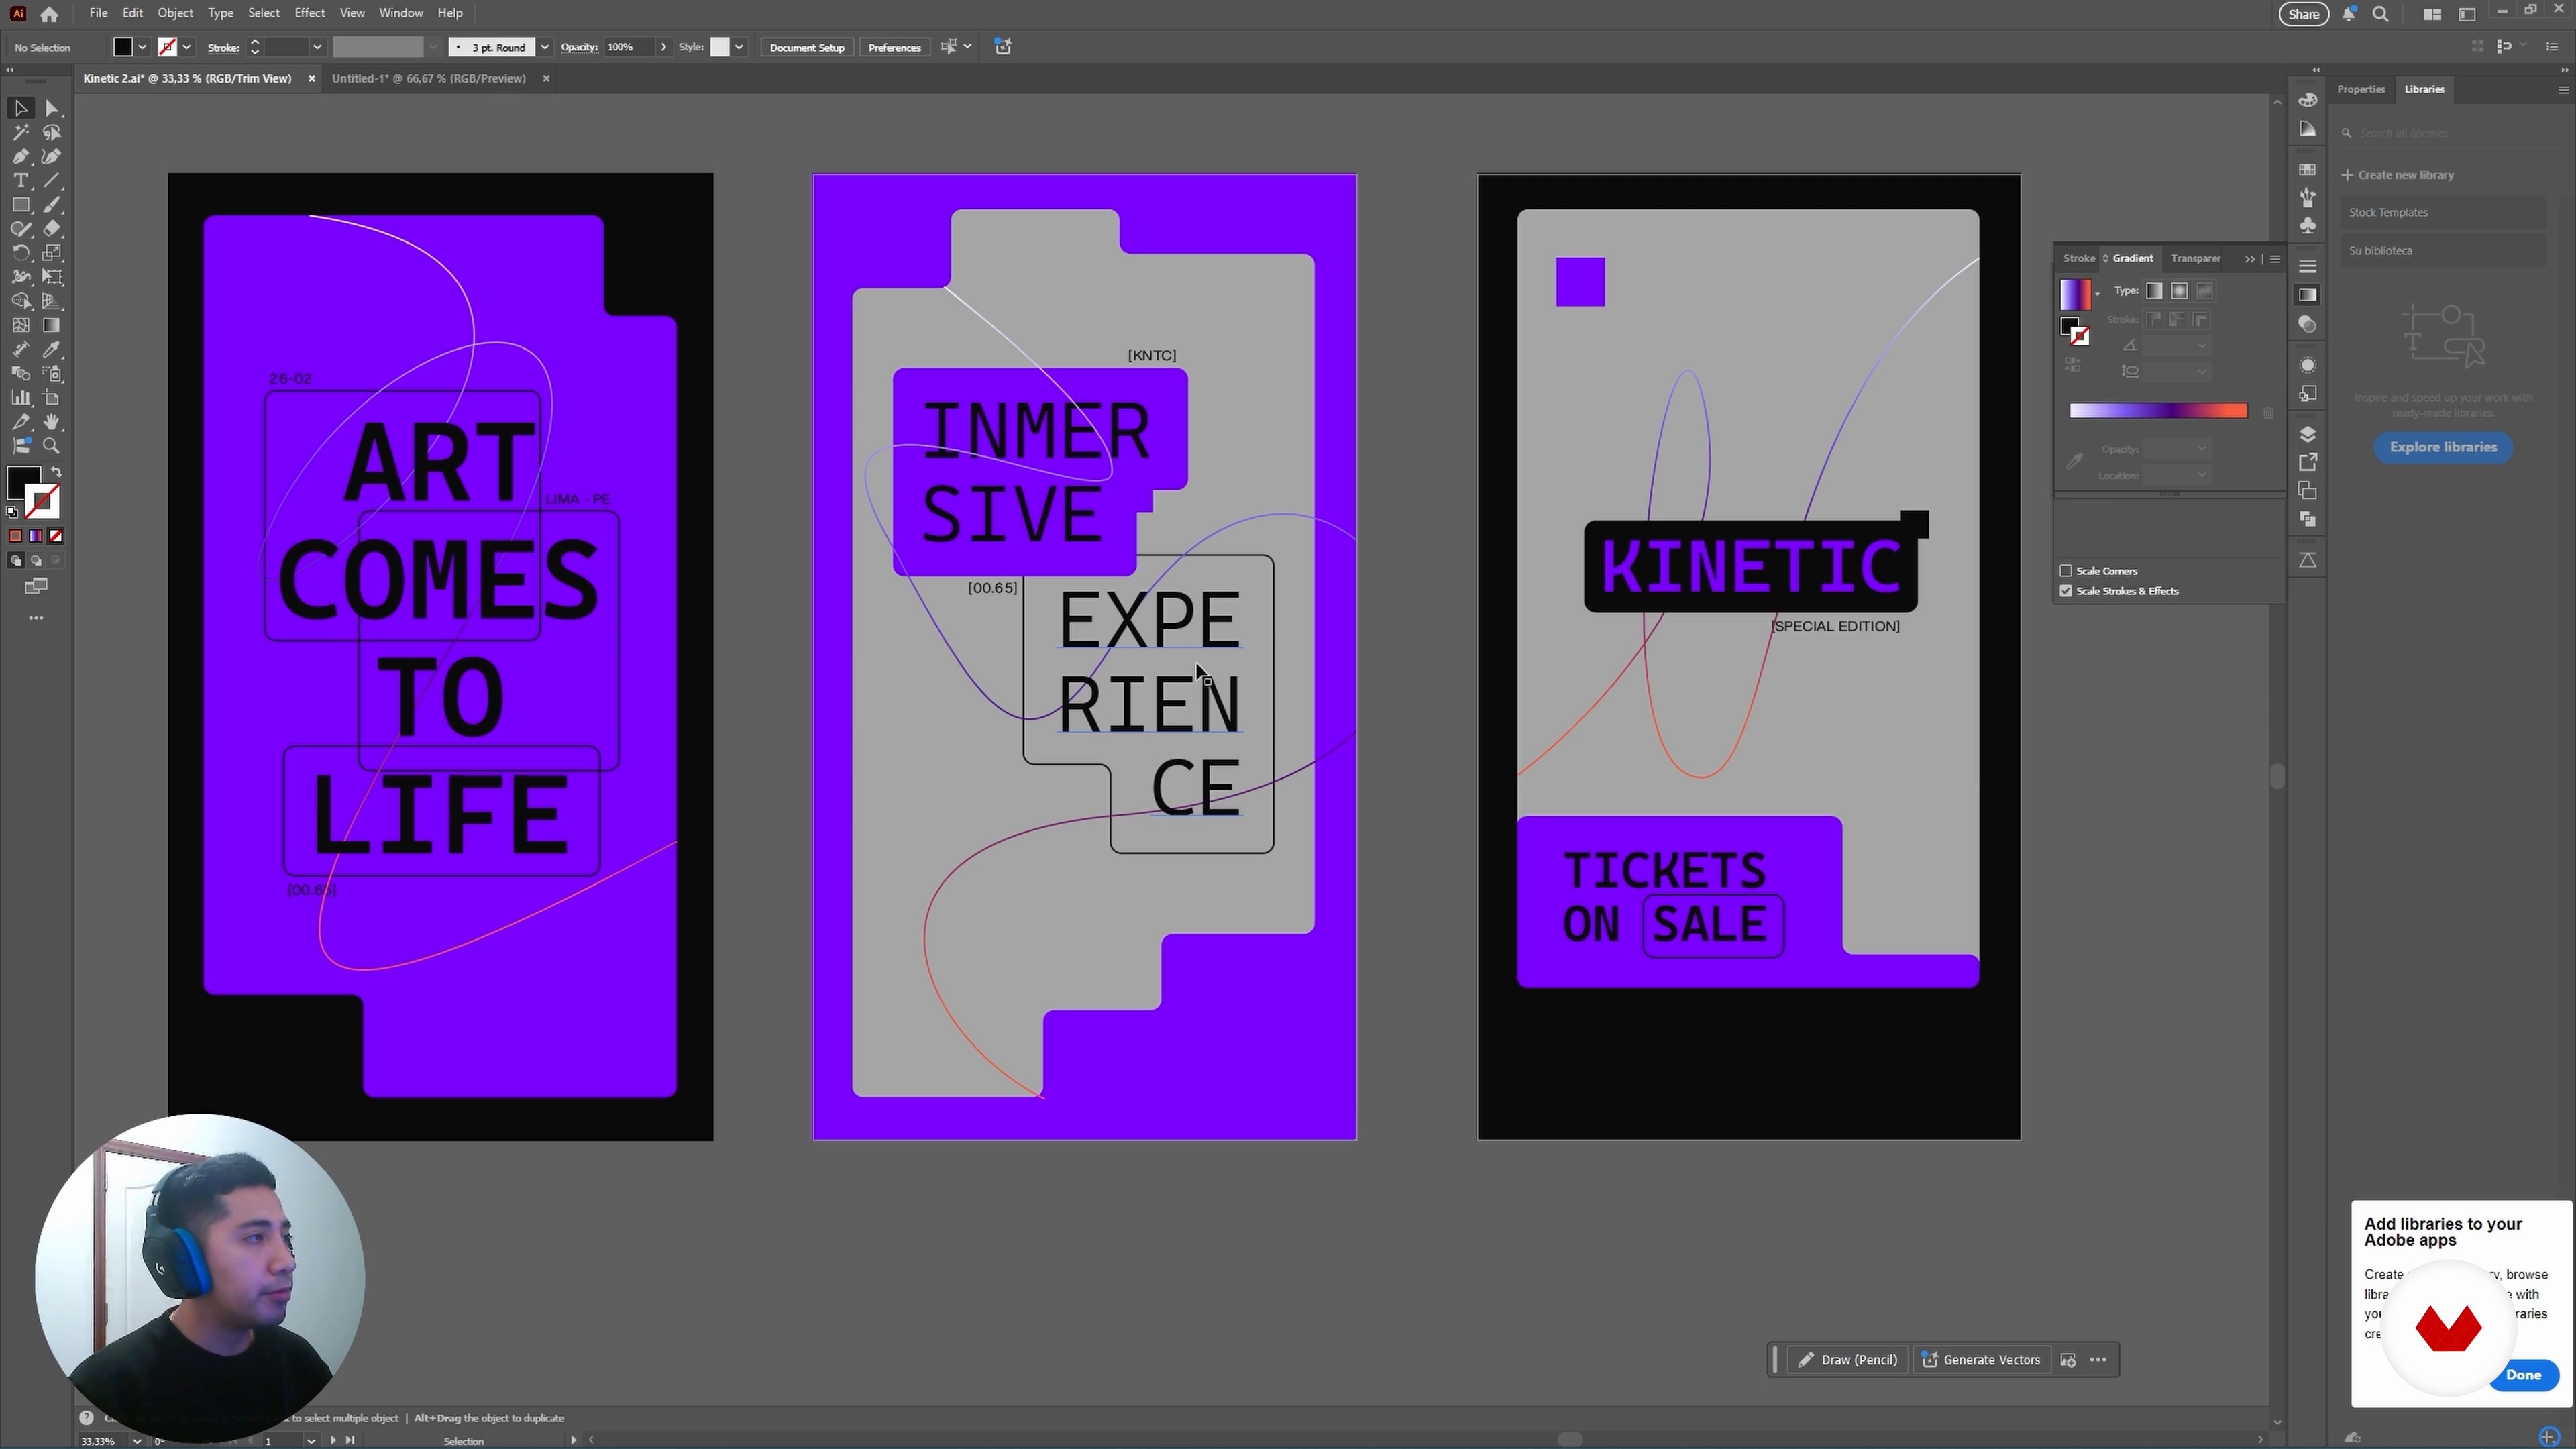Switch to the Stroke panel tab
2576x1449 pixels.
pyautogui.click(x=2078, y=258)
